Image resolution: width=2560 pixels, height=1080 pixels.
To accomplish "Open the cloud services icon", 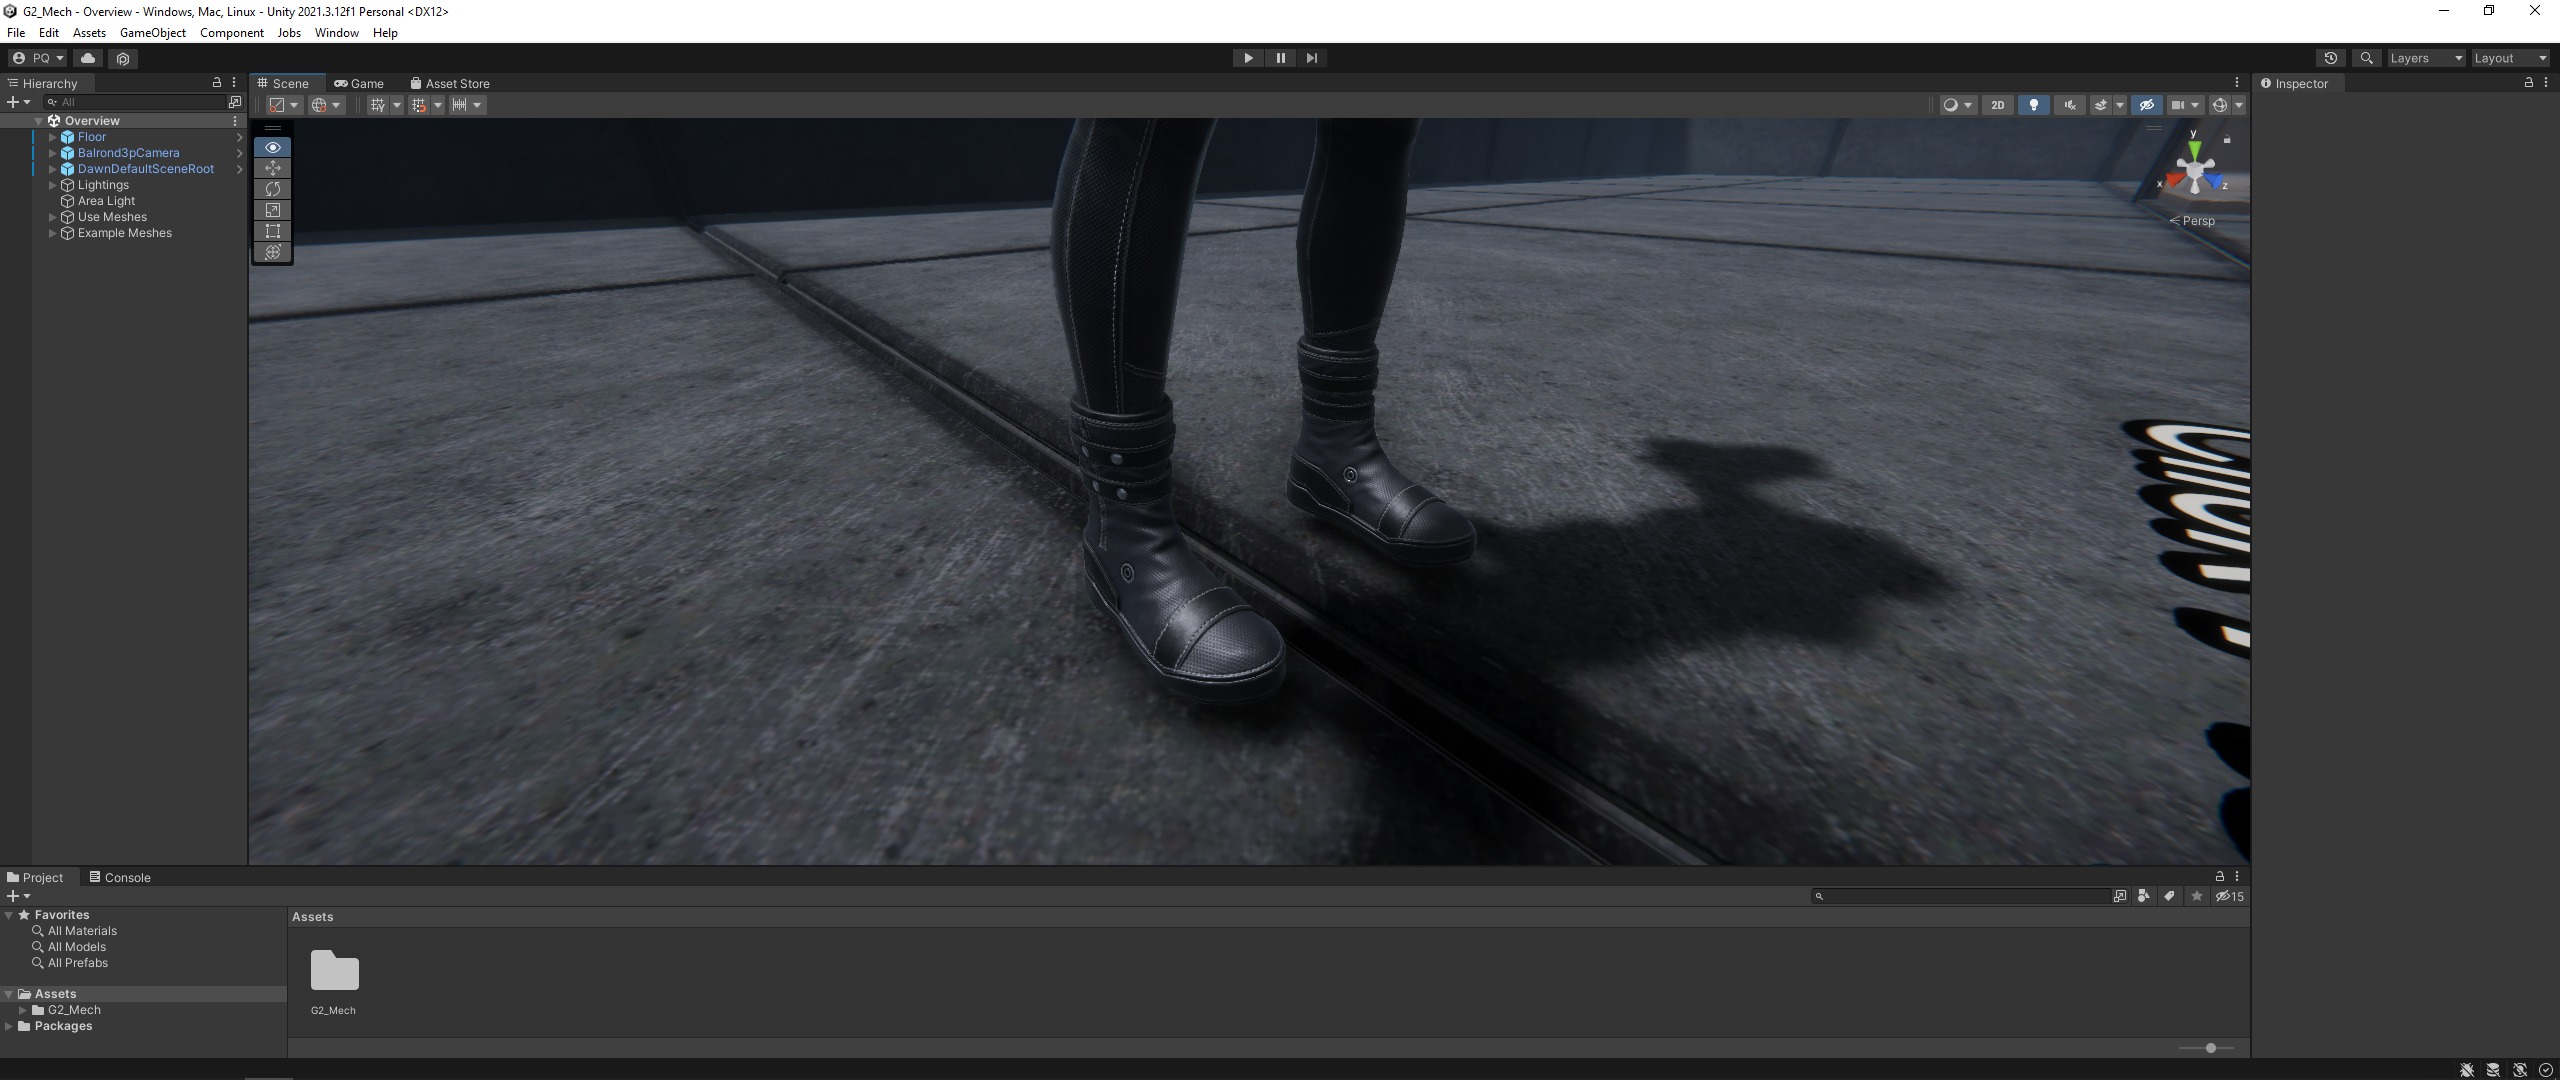I will tap(88, 58).
